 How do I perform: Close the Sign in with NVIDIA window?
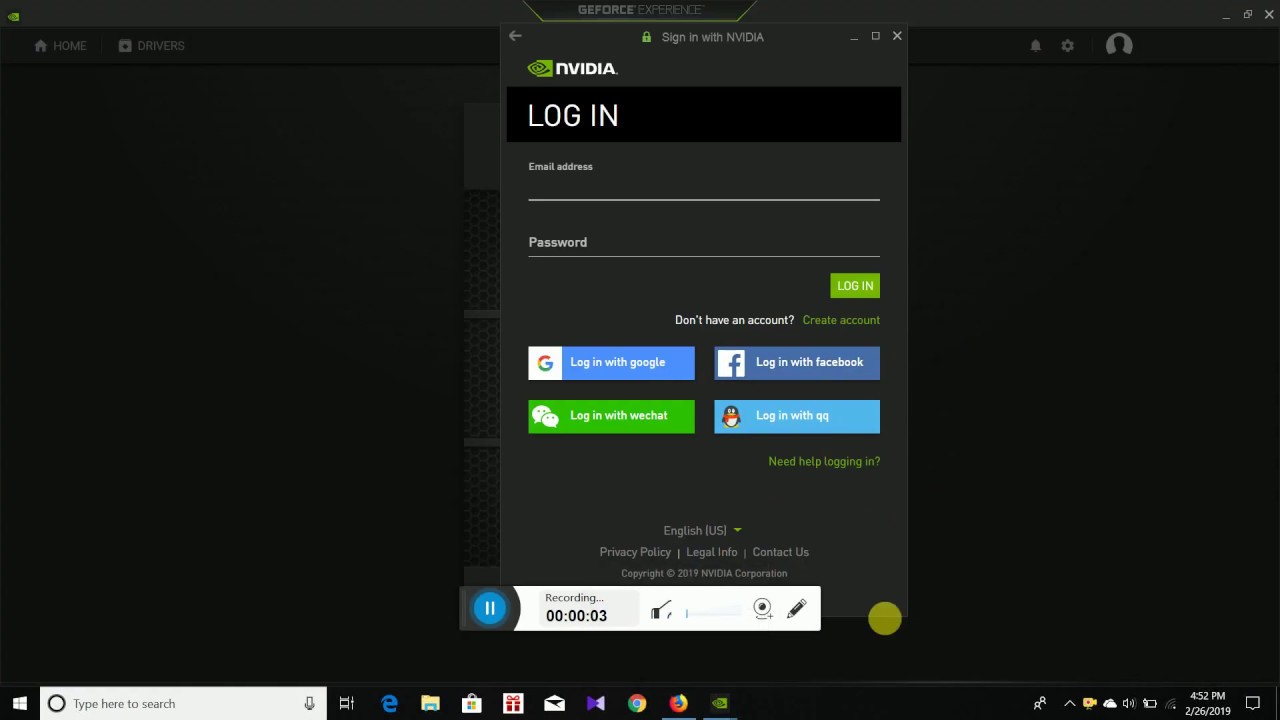tap(897, 36)
